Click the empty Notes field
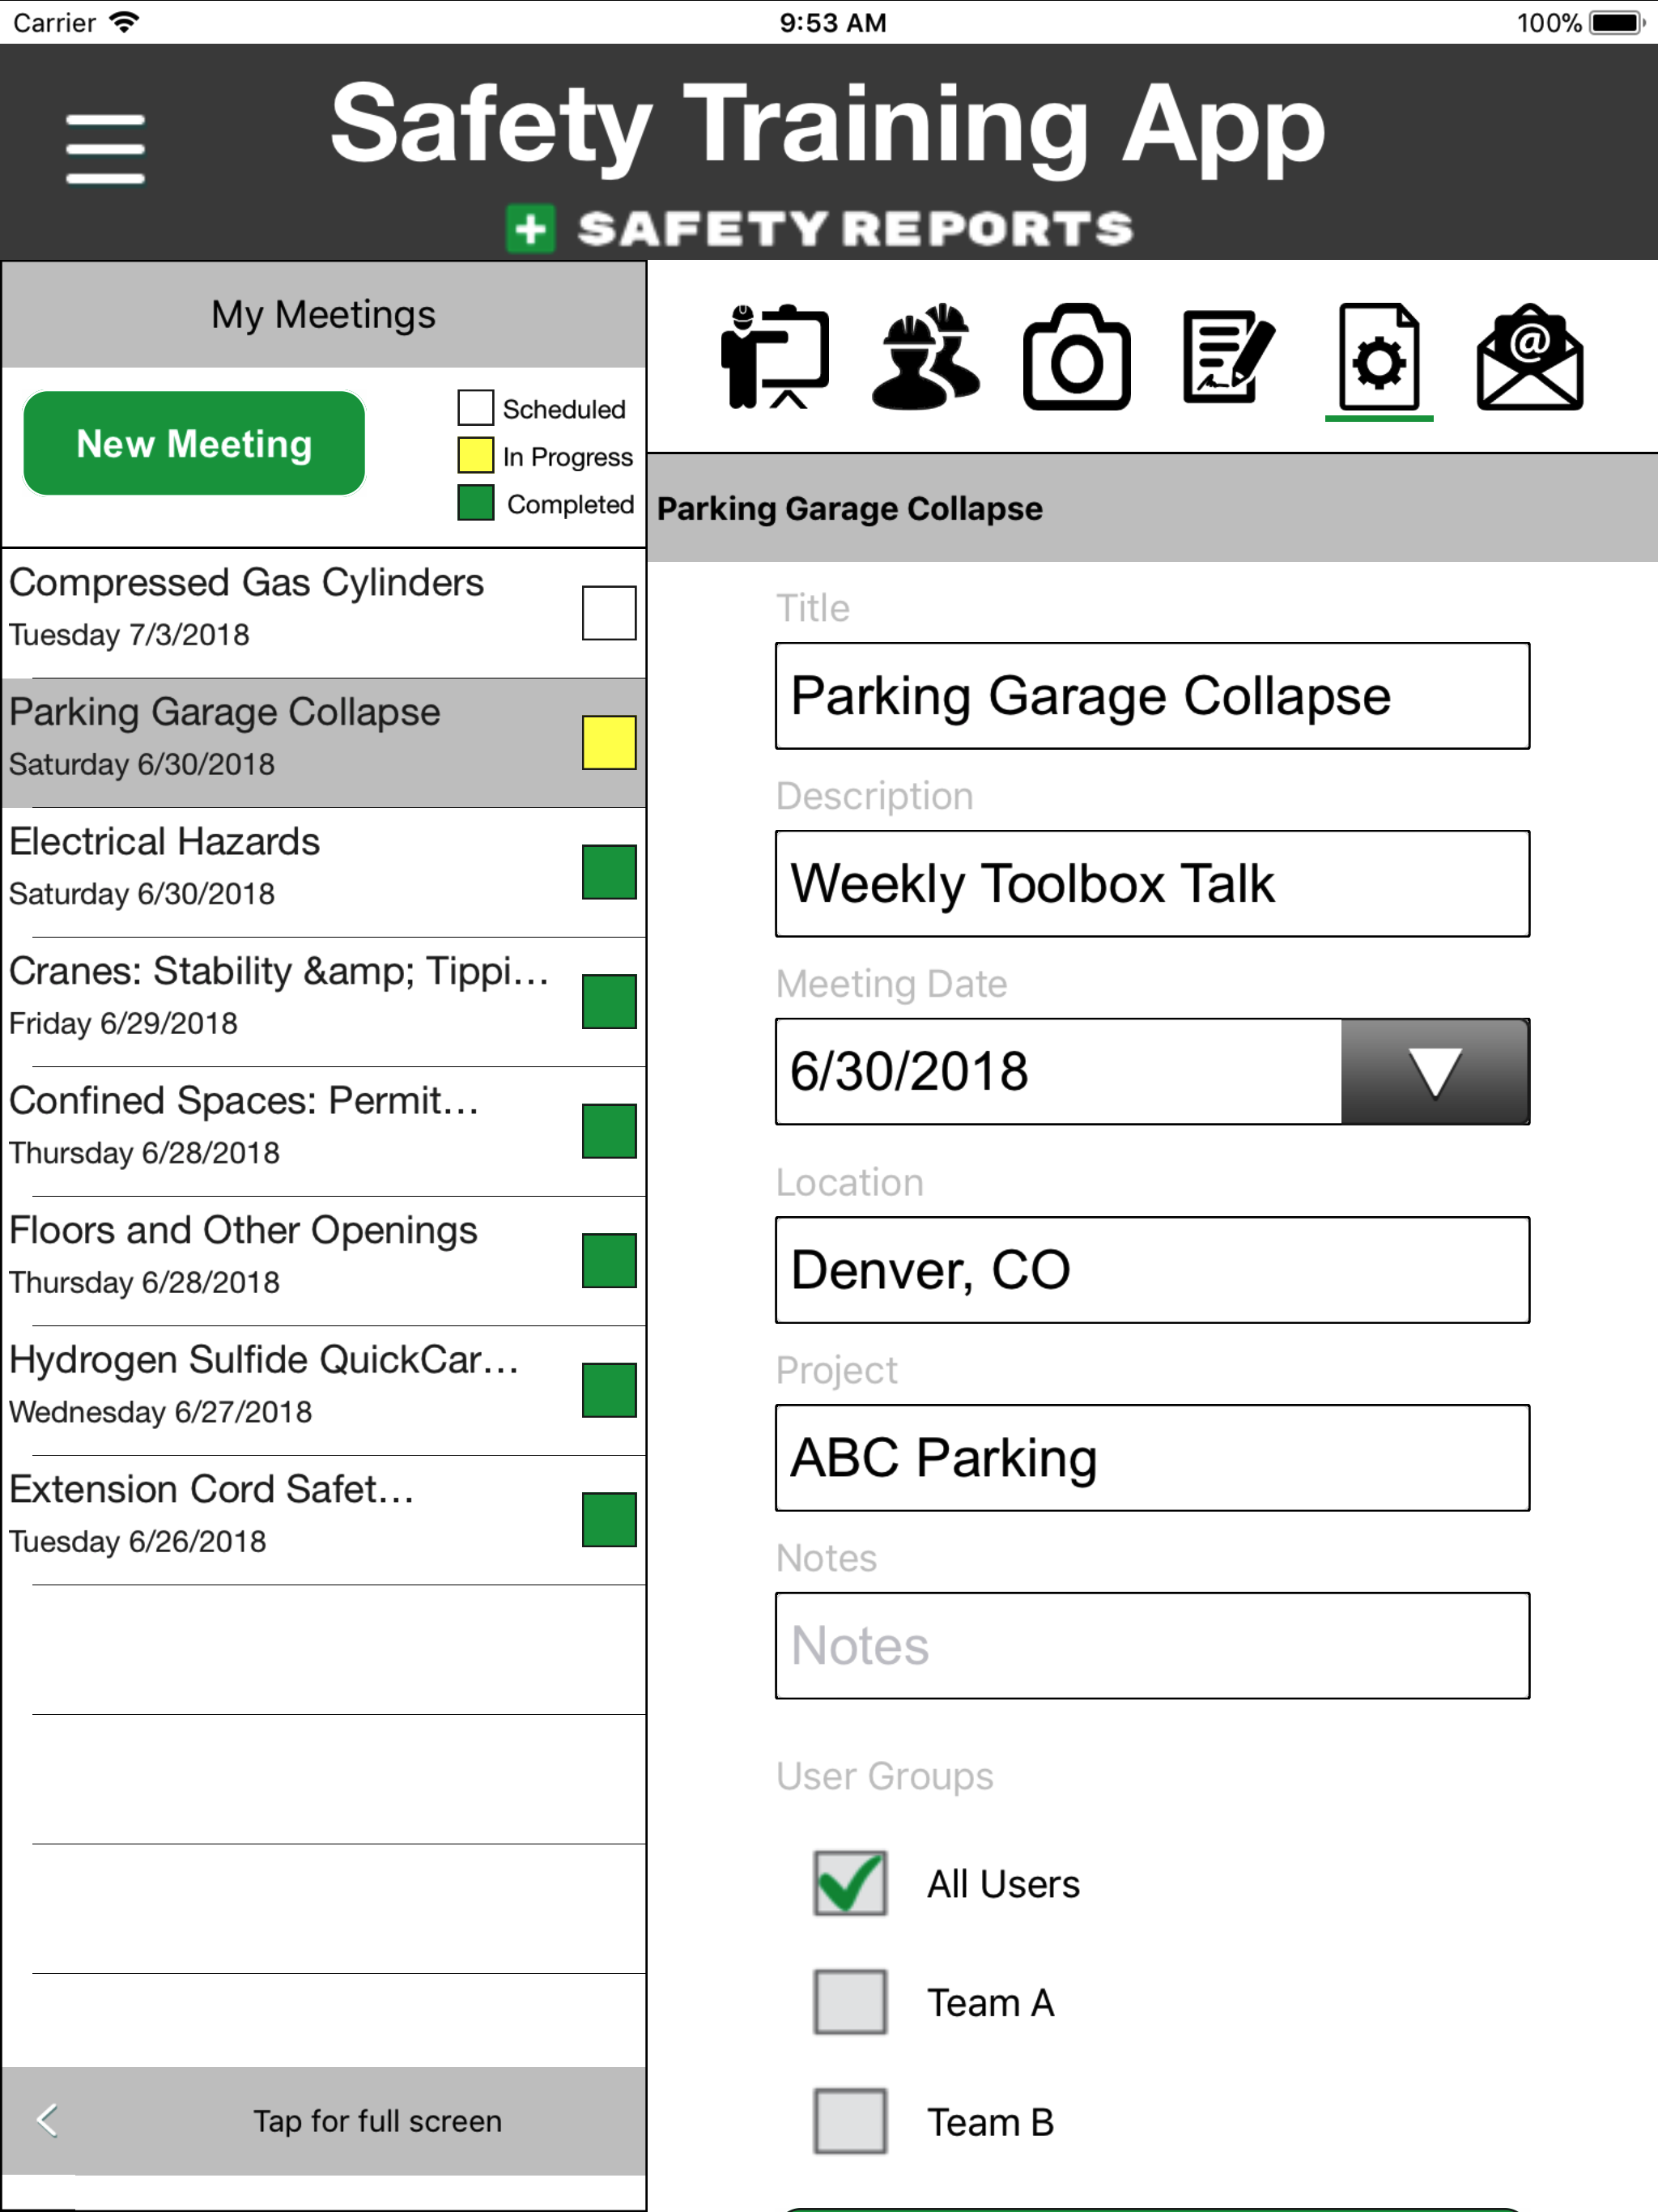Screen dimensions: 1658x2212 pos(1152,1646)
